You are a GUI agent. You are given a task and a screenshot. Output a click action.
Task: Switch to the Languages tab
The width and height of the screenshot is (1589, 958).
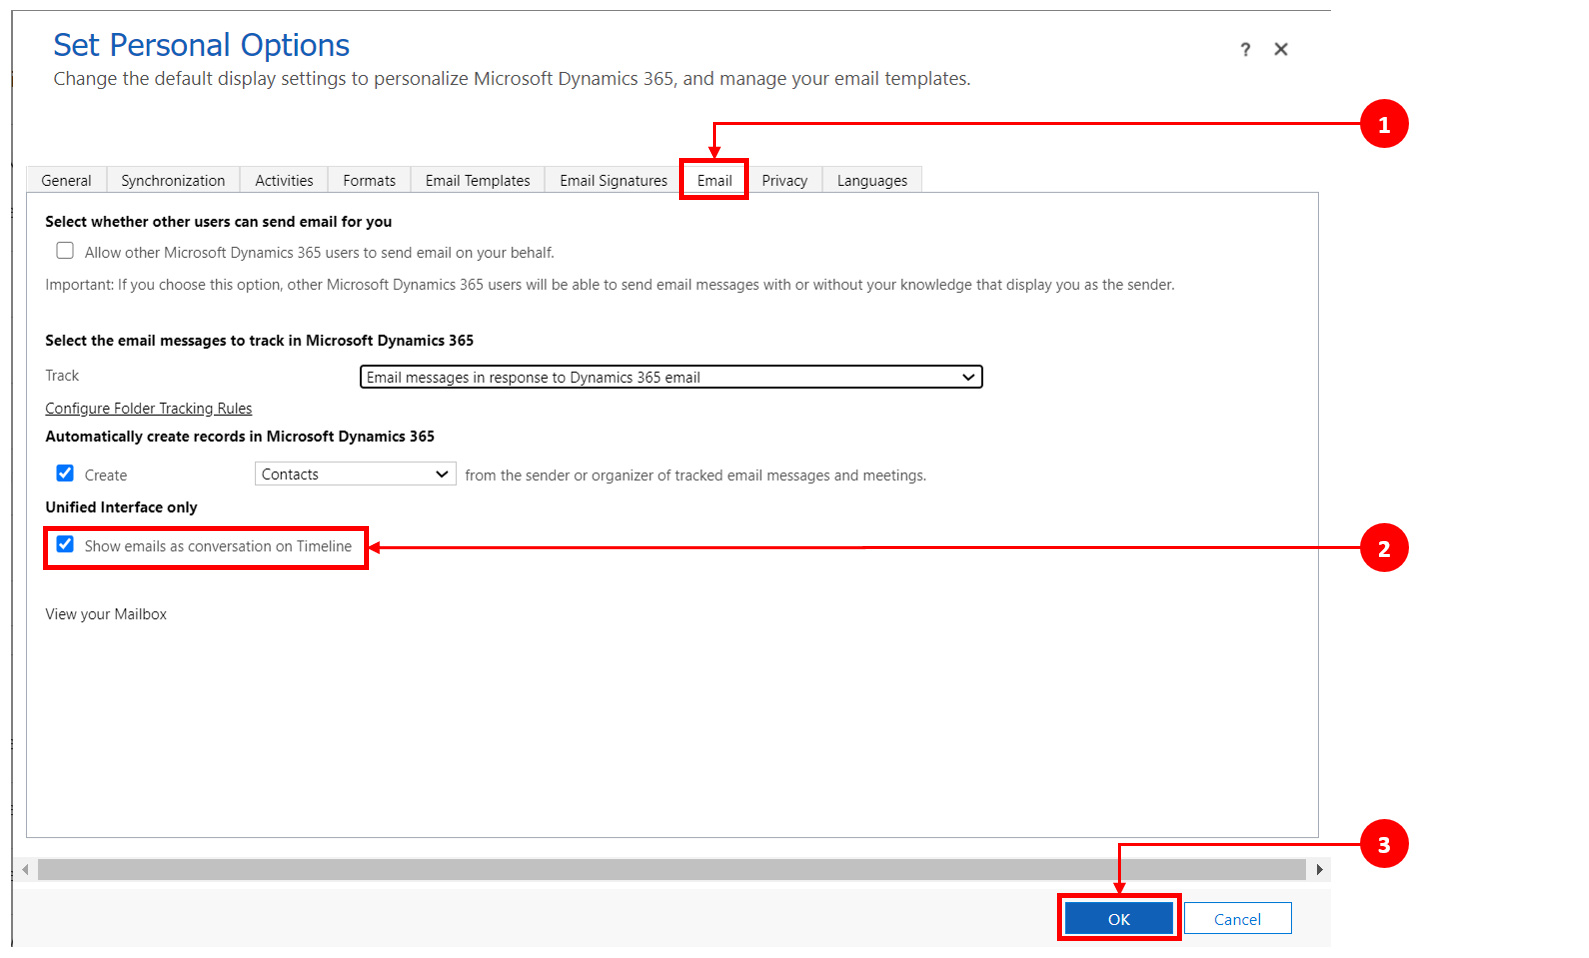[x=872, y=180]
